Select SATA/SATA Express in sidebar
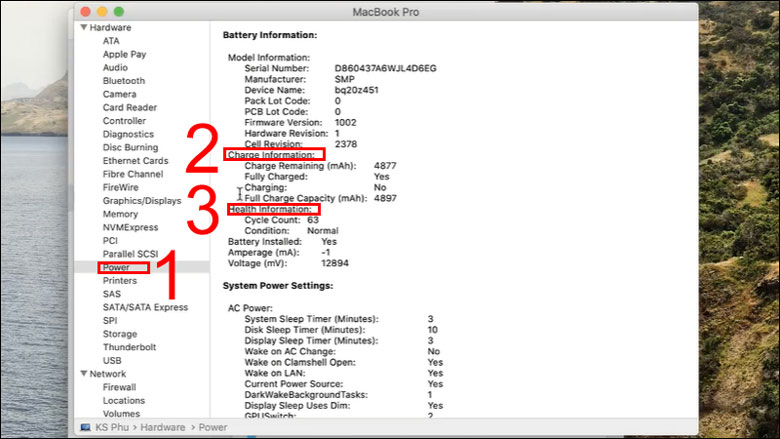This screenshot has height=439, width=780. [x=145, y=307]
